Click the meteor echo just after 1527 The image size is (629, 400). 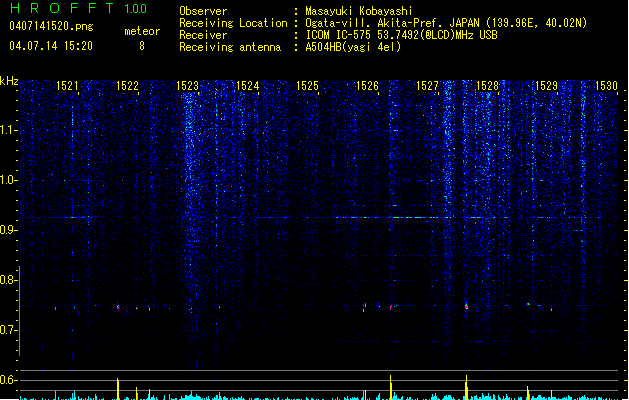tap(466, 307)
